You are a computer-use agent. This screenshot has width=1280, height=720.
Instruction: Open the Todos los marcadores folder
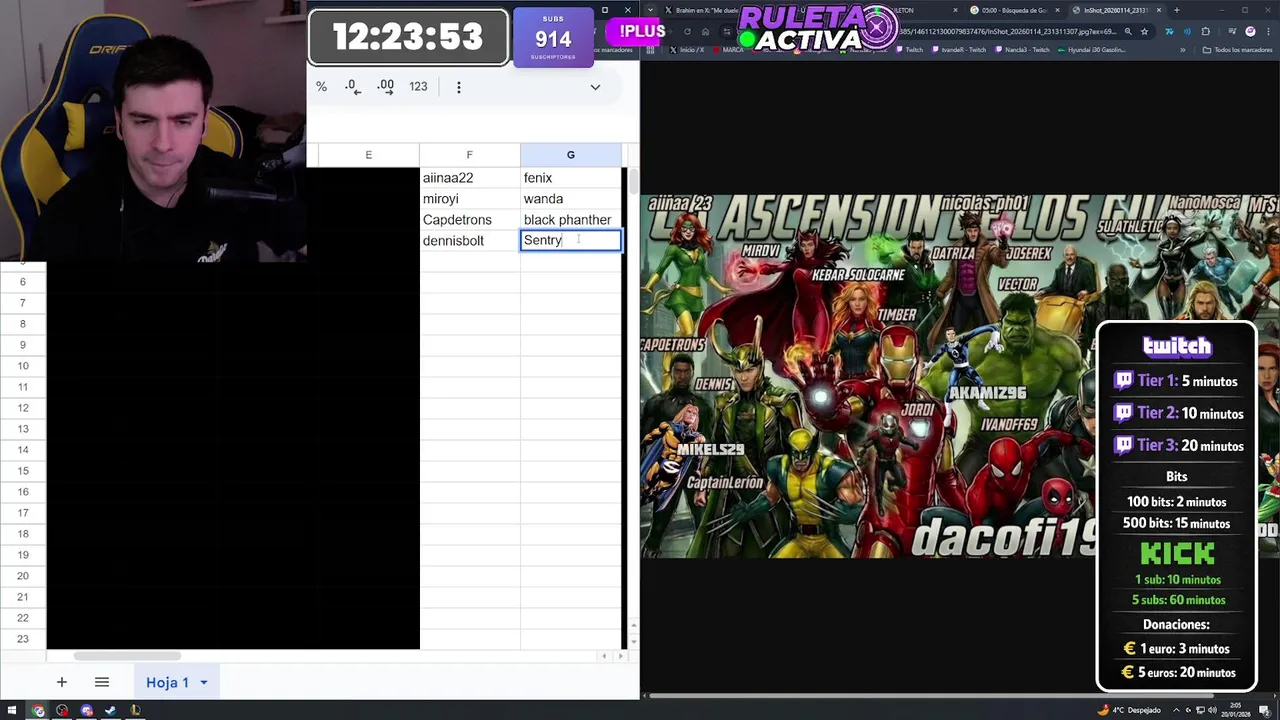point(1235,50)
